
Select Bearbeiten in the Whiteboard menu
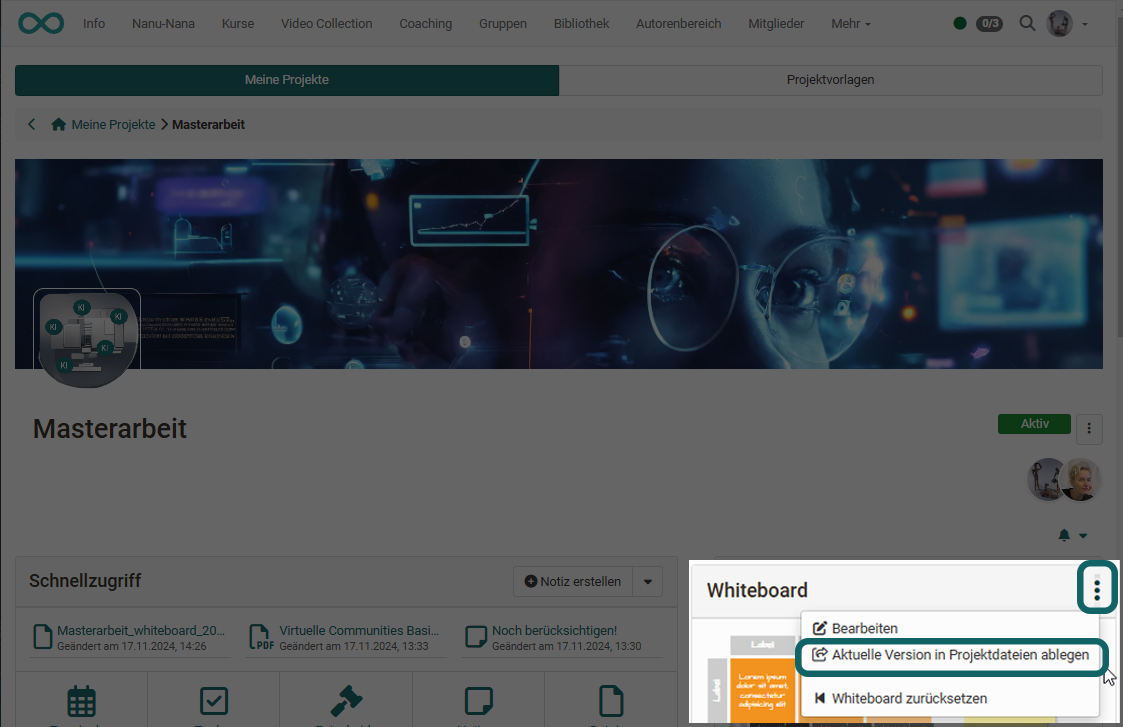(x=864, y=628)
